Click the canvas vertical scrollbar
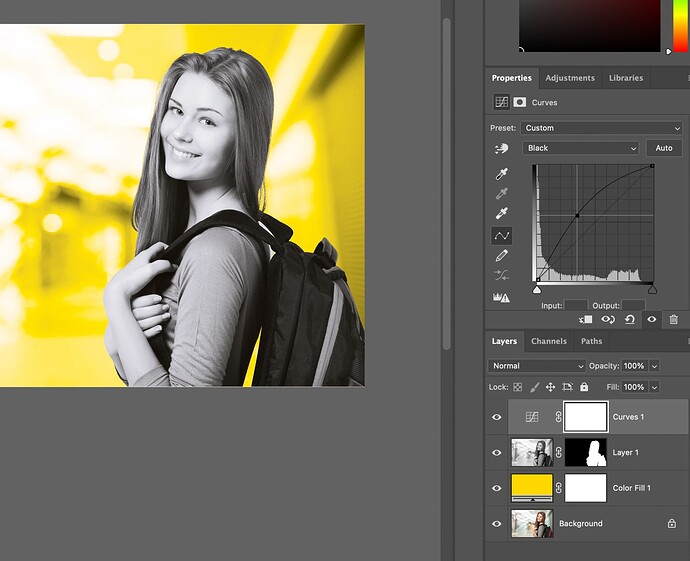 tap(447, 184)
